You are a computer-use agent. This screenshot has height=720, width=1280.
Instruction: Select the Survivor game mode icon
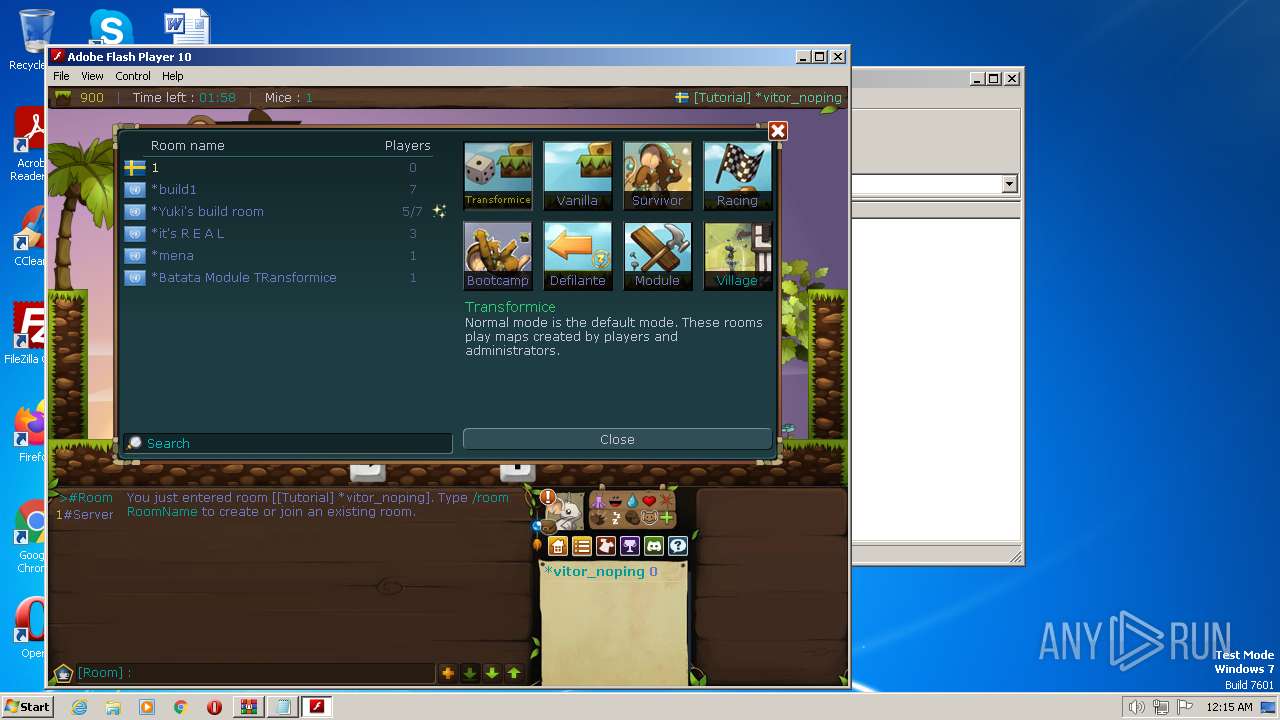tap(657, 175)
